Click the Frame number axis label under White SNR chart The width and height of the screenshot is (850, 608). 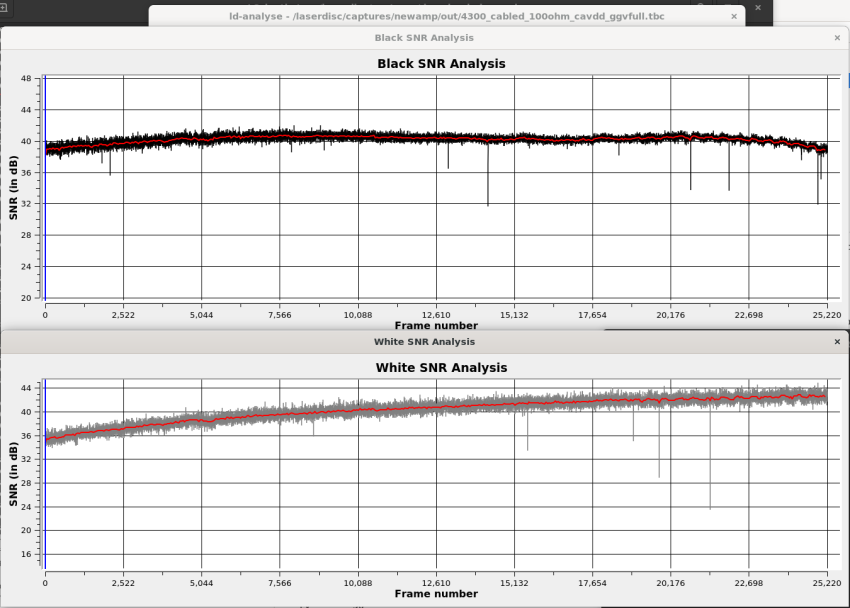tap(436, 594)
